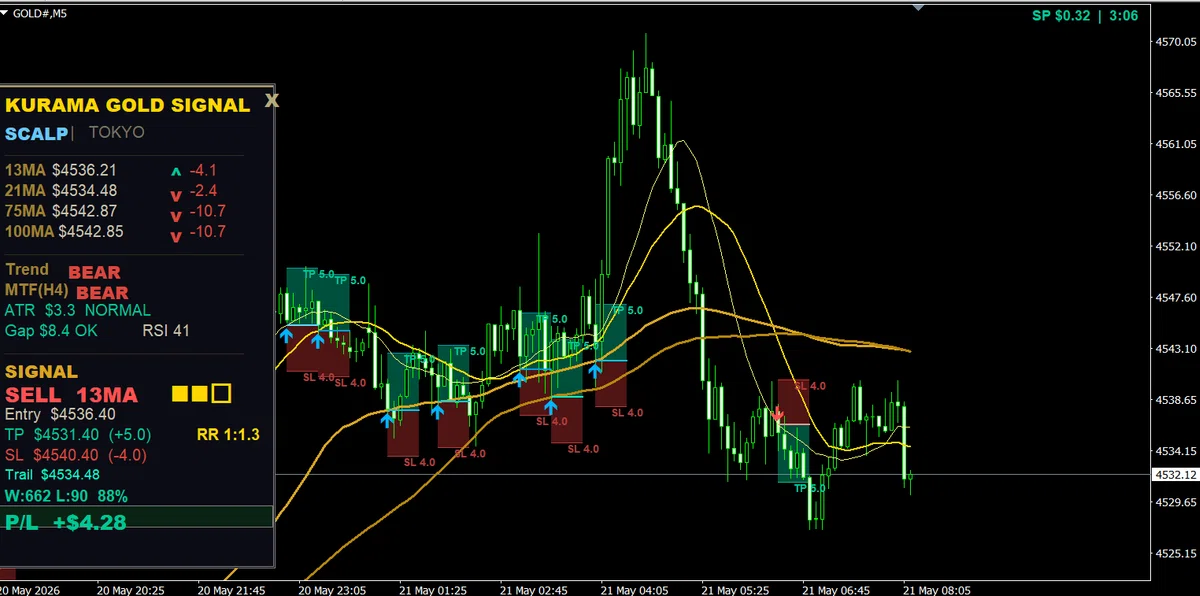Click the RR 1:1.3 ratio

tap(228, 434)
